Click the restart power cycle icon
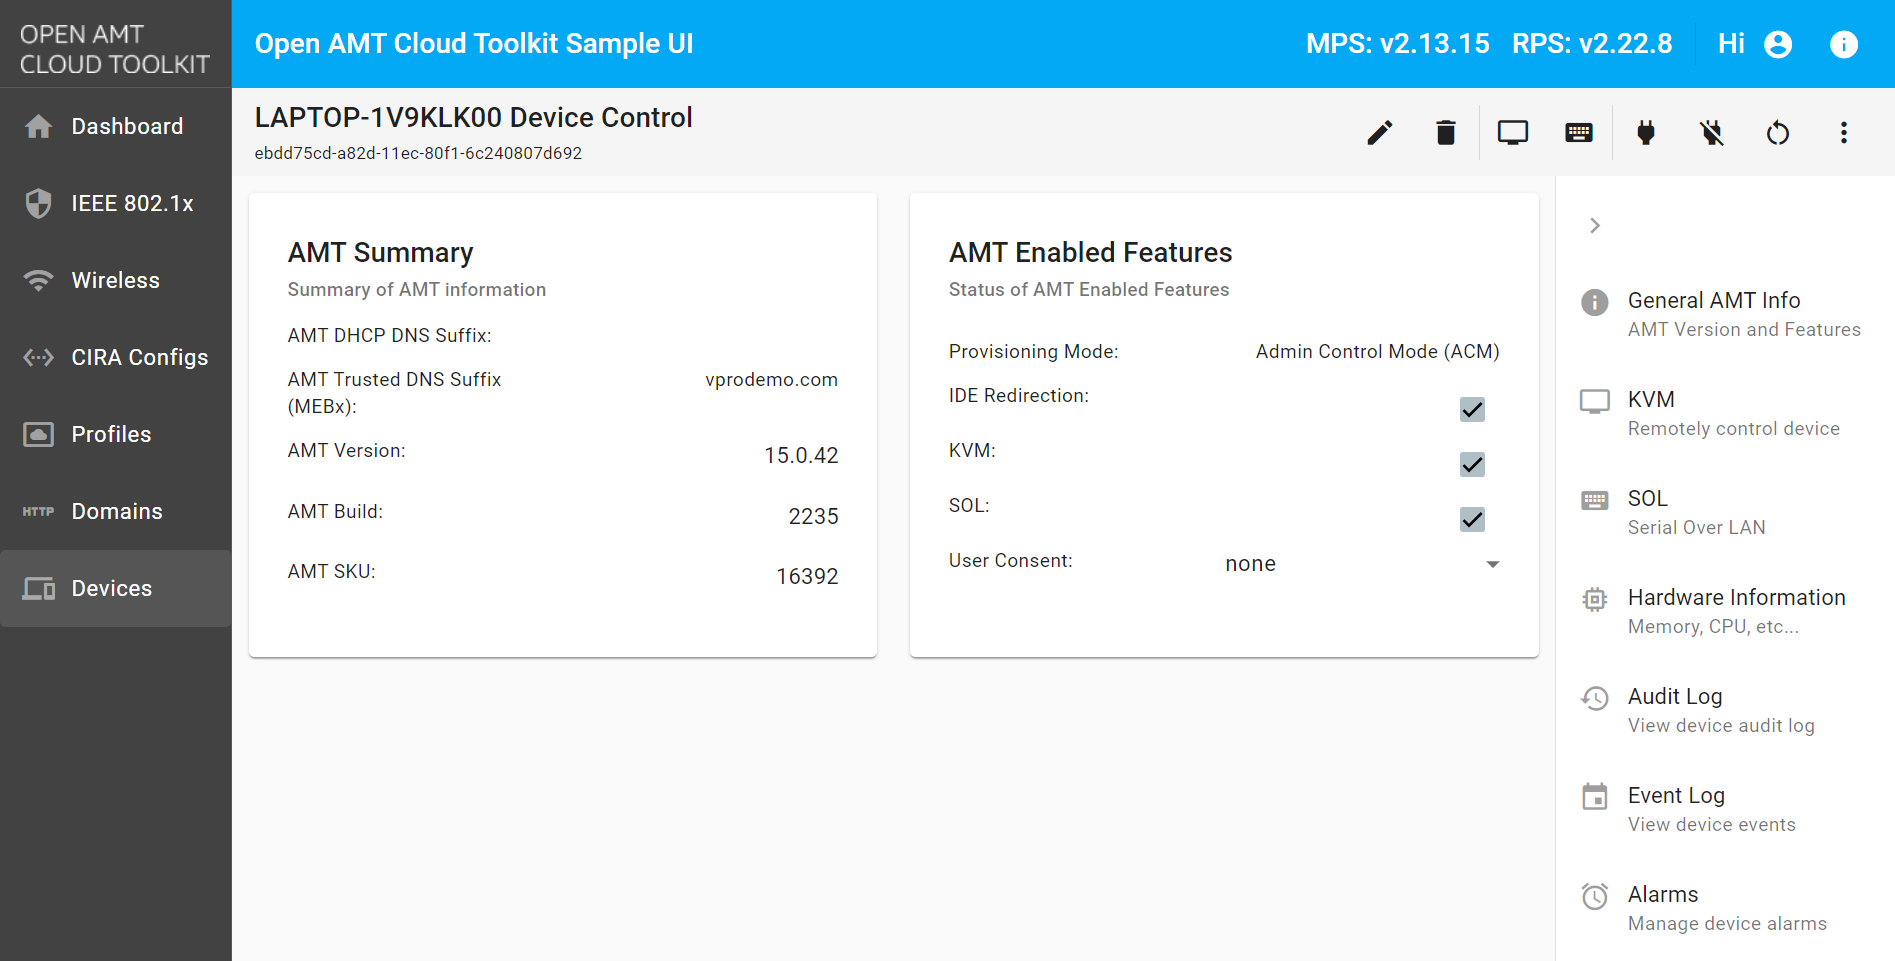1895x961 pixels. point(1778,133)
